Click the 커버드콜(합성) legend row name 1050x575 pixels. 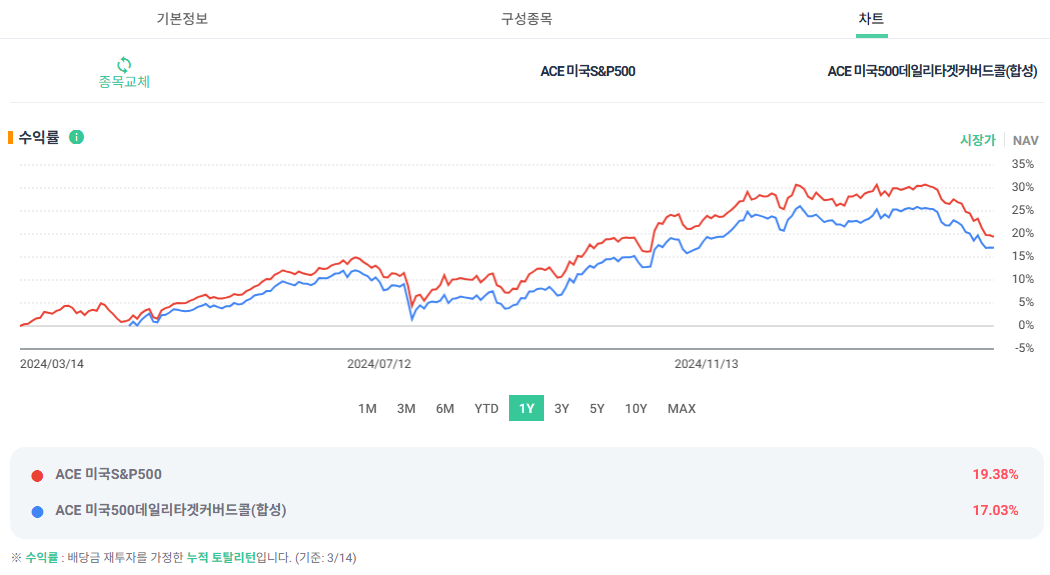[171, 510]
